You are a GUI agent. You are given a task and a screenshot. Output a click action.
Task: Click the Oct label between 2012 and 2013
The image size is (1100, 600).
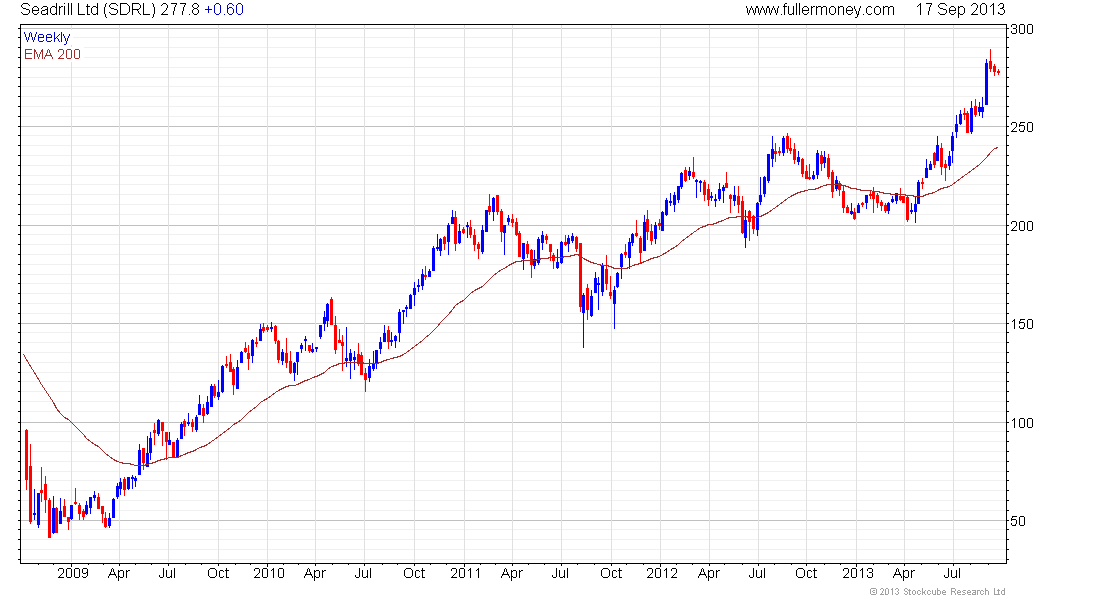(806, 573)
